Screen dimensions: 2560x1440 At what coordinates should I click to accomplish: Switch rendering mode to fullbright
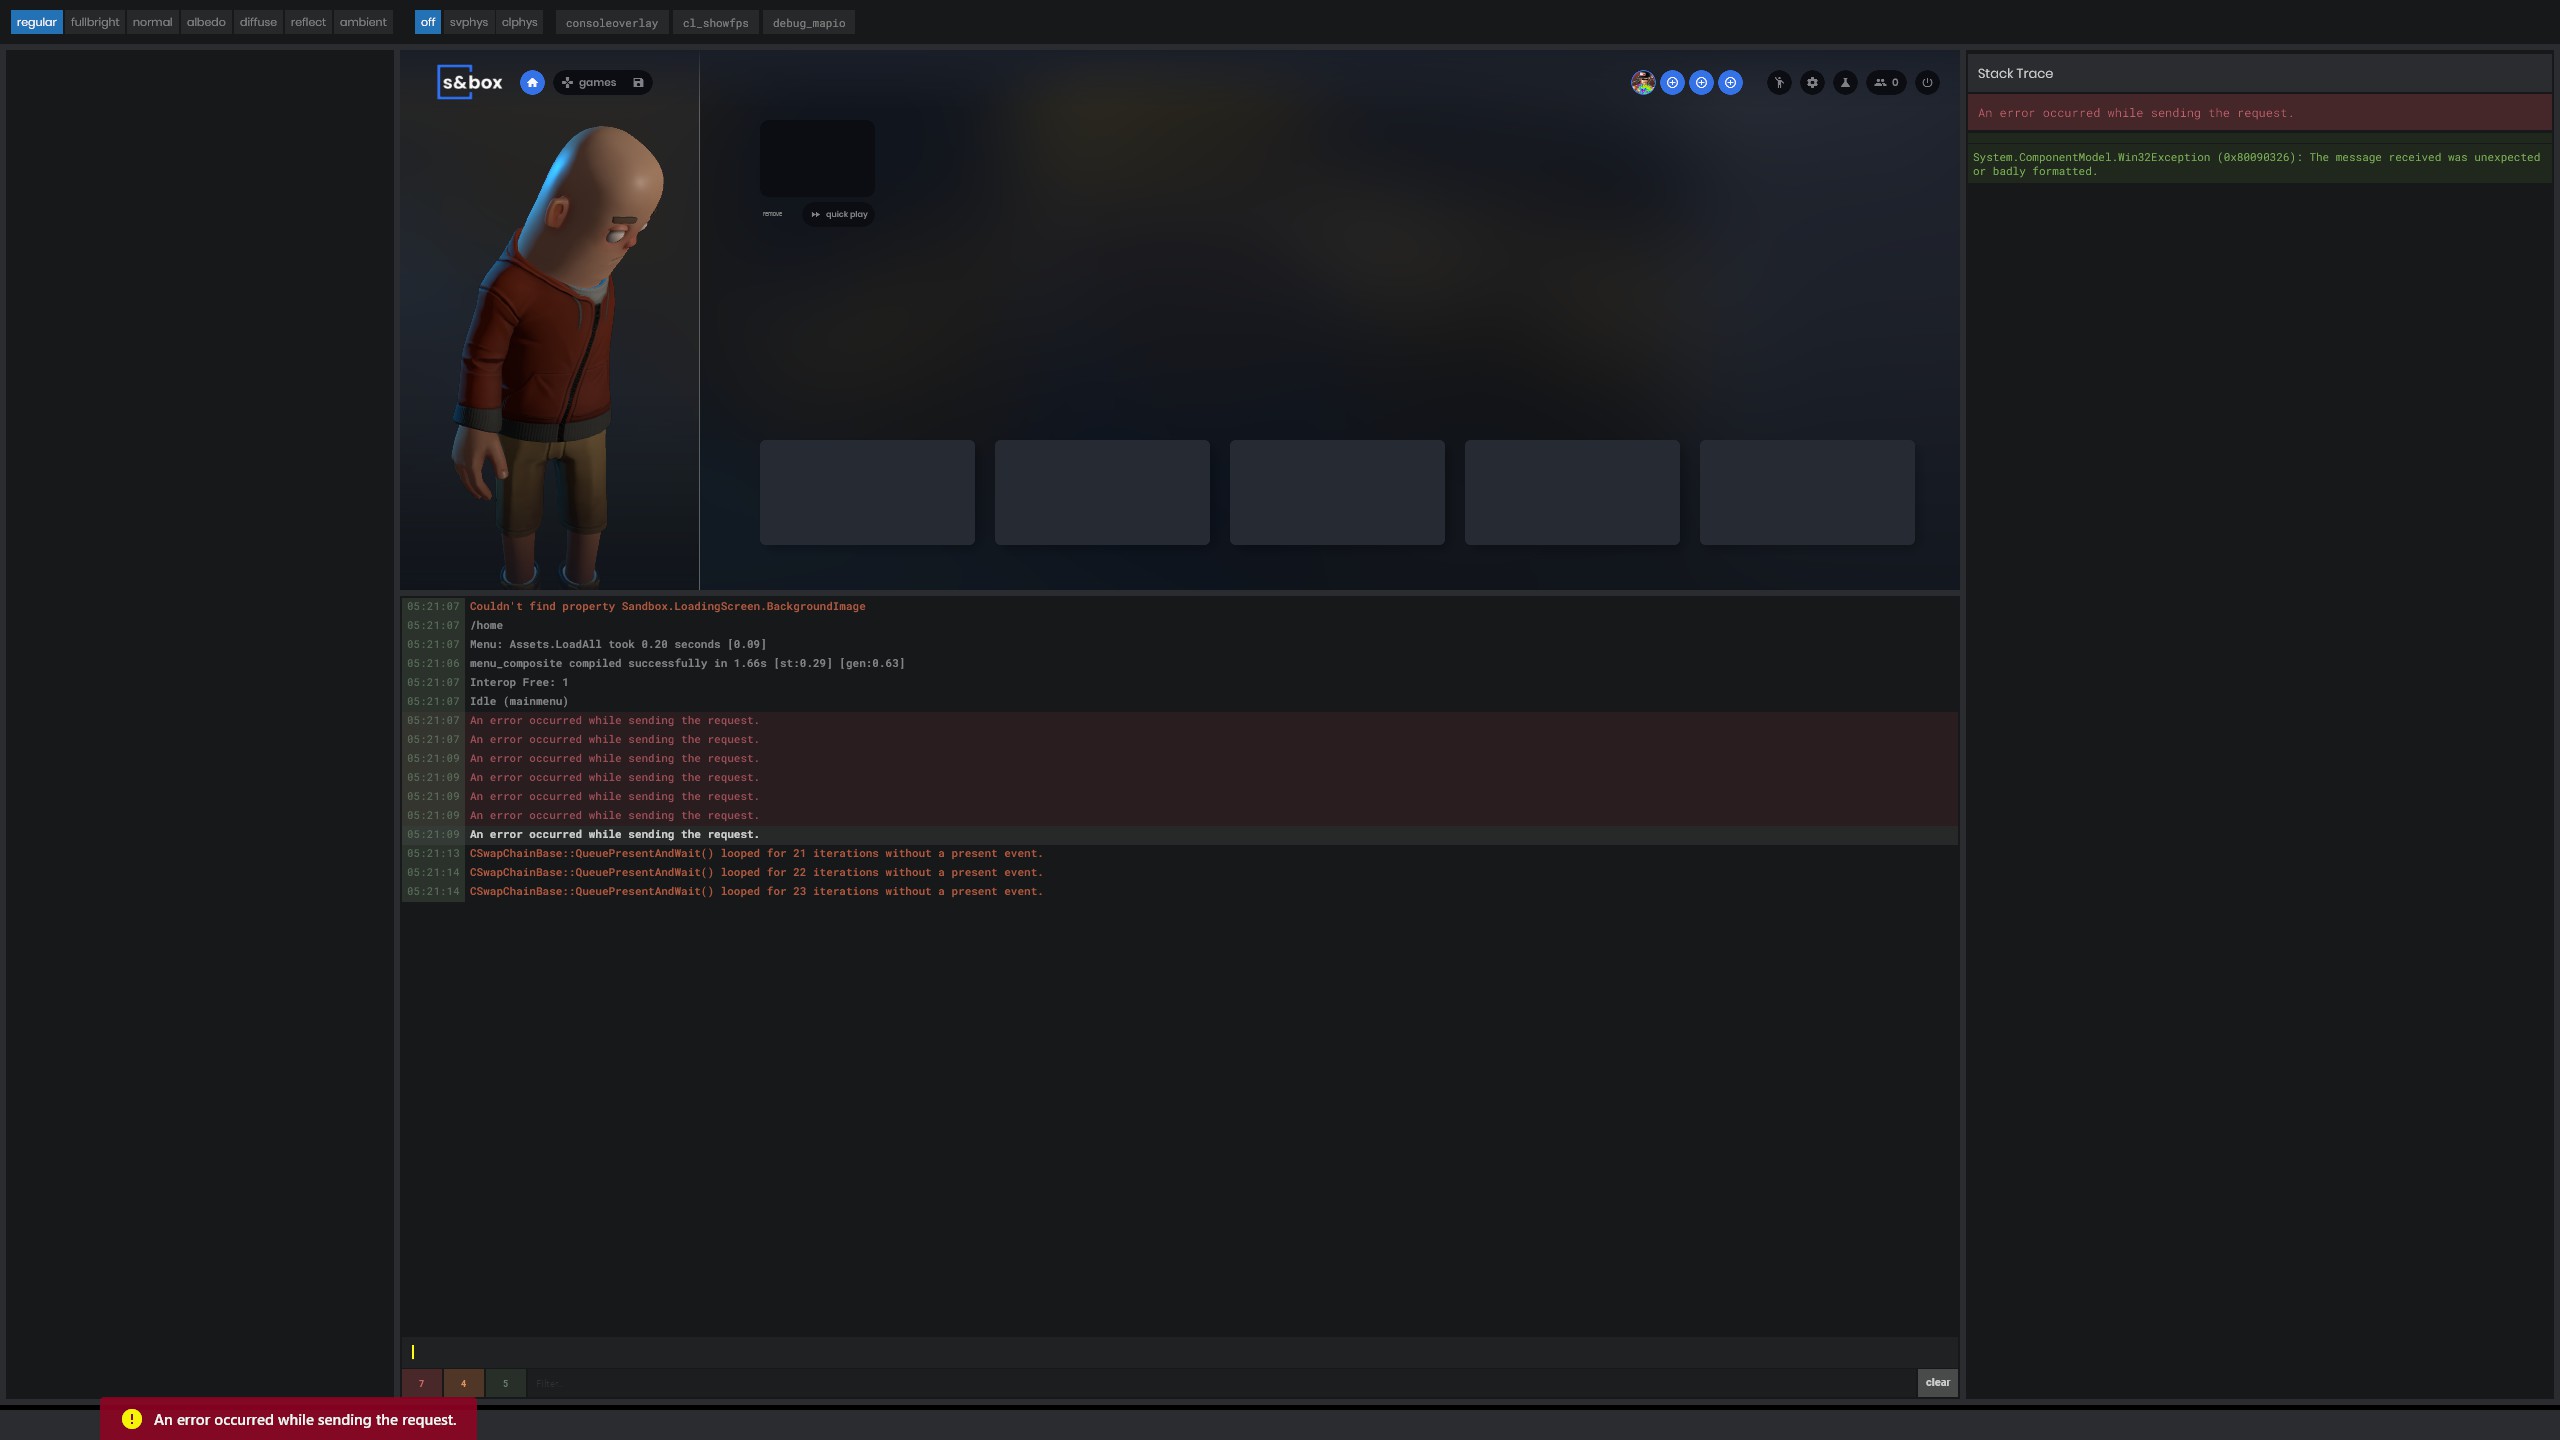click(x=94, y=21)
